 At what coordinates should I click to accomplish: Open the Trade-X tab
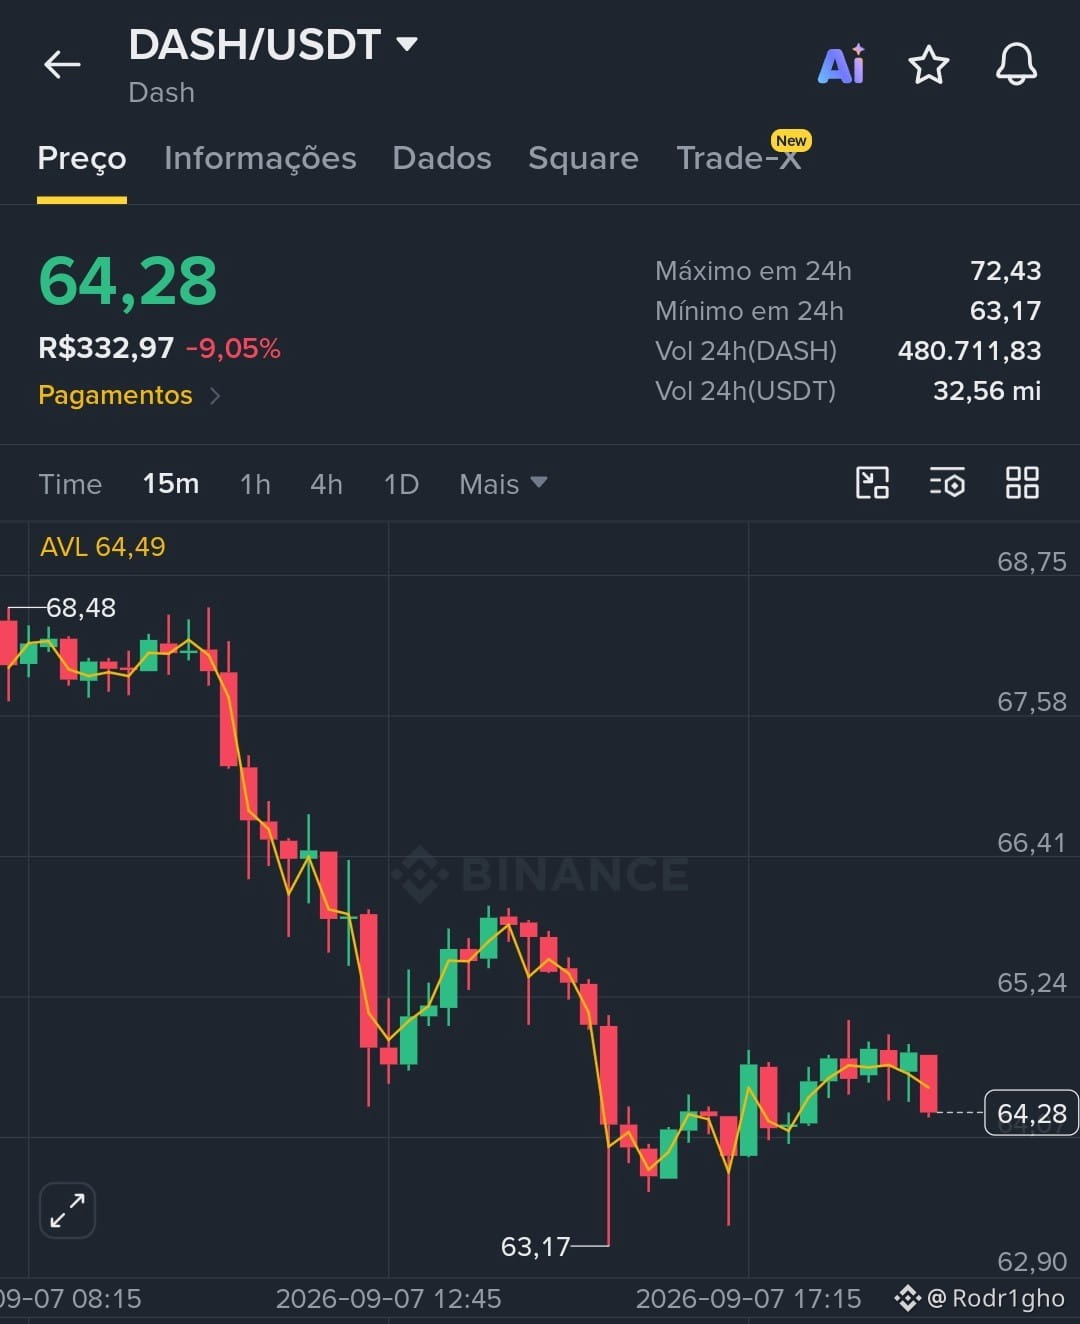coord(739,158)
